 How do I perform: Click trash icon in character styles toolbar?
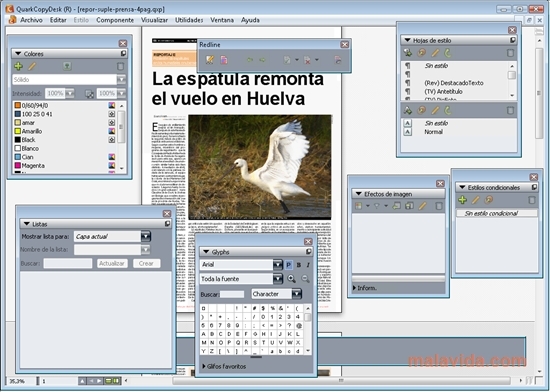[510, 110]
